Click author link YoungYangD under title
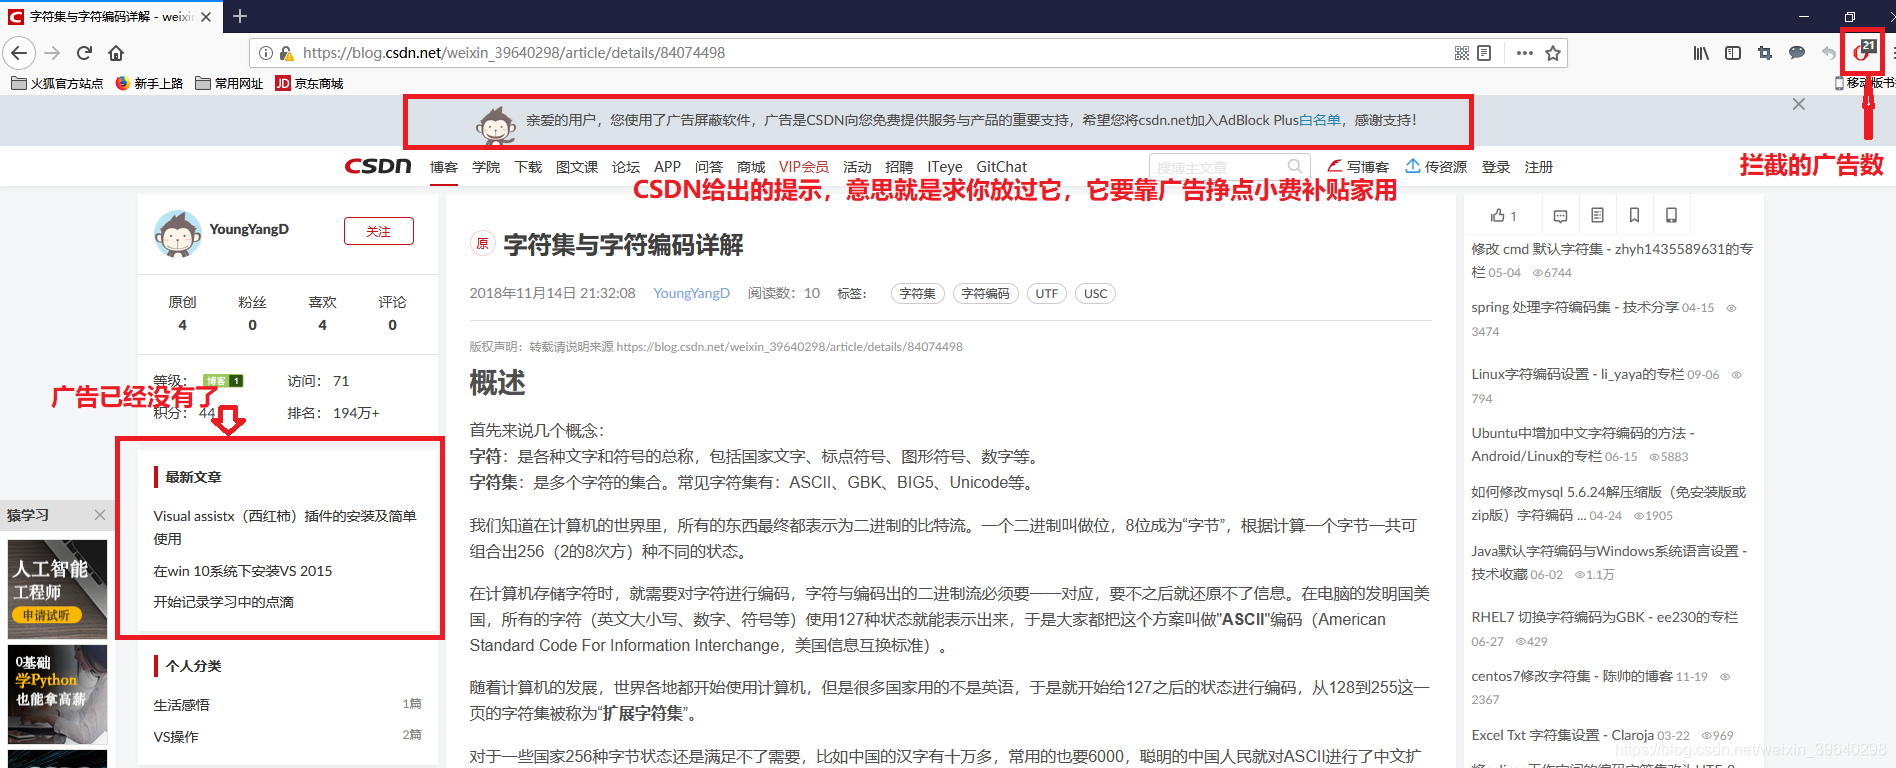1896x768 pixels. click(692, 293)
